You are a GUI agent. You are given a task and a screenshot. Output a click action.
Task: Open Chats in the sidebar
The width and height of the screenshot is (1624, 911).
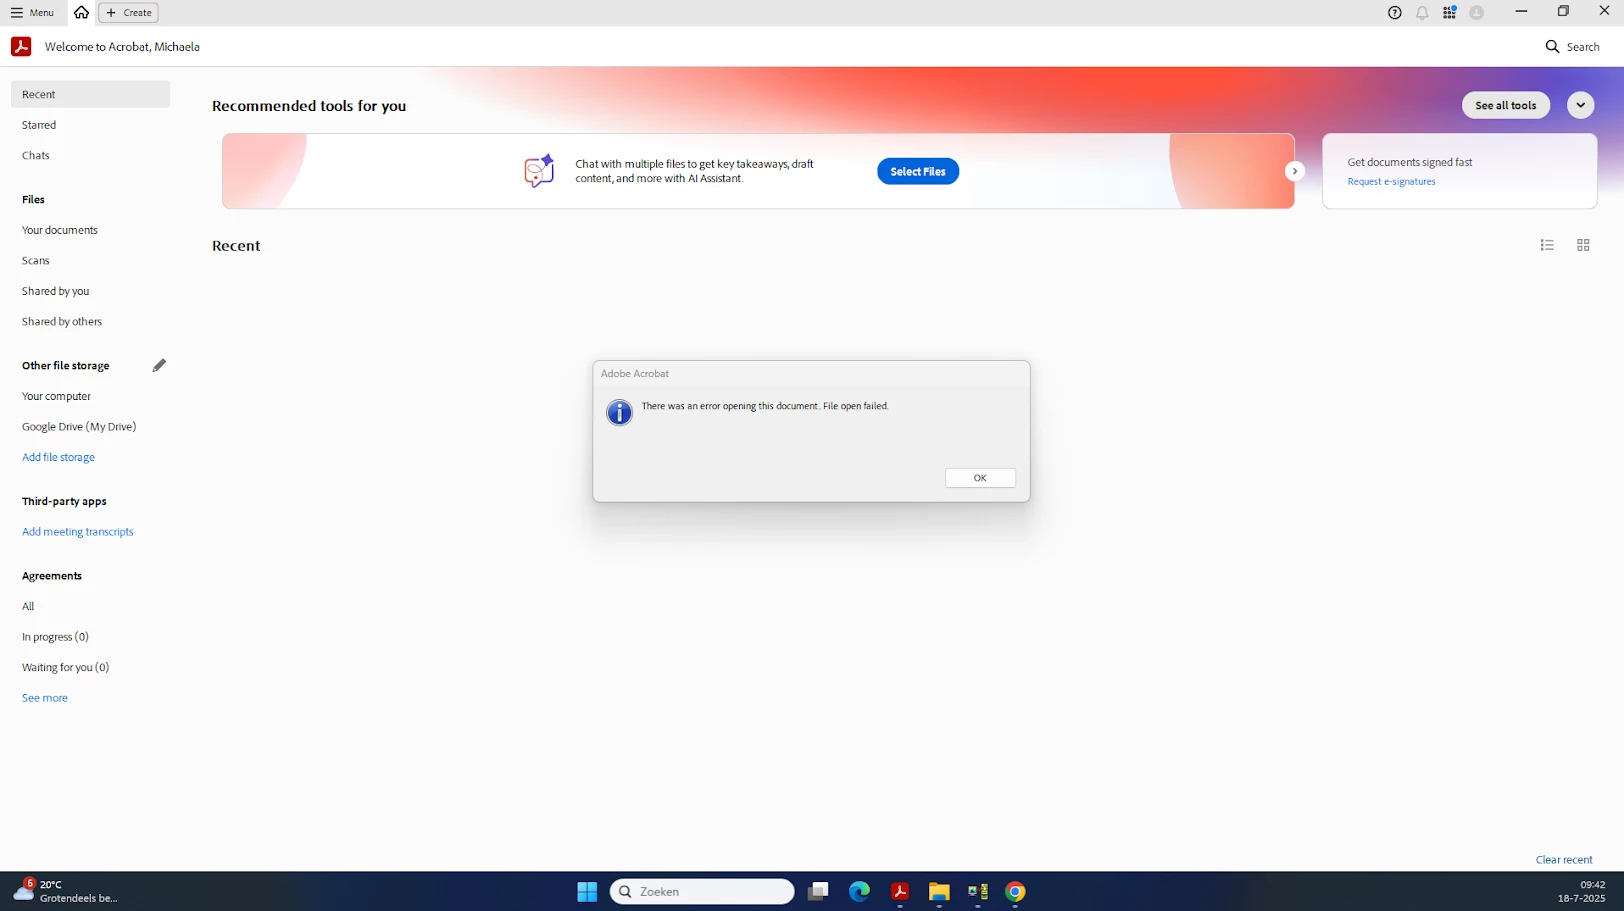(36, 155)
